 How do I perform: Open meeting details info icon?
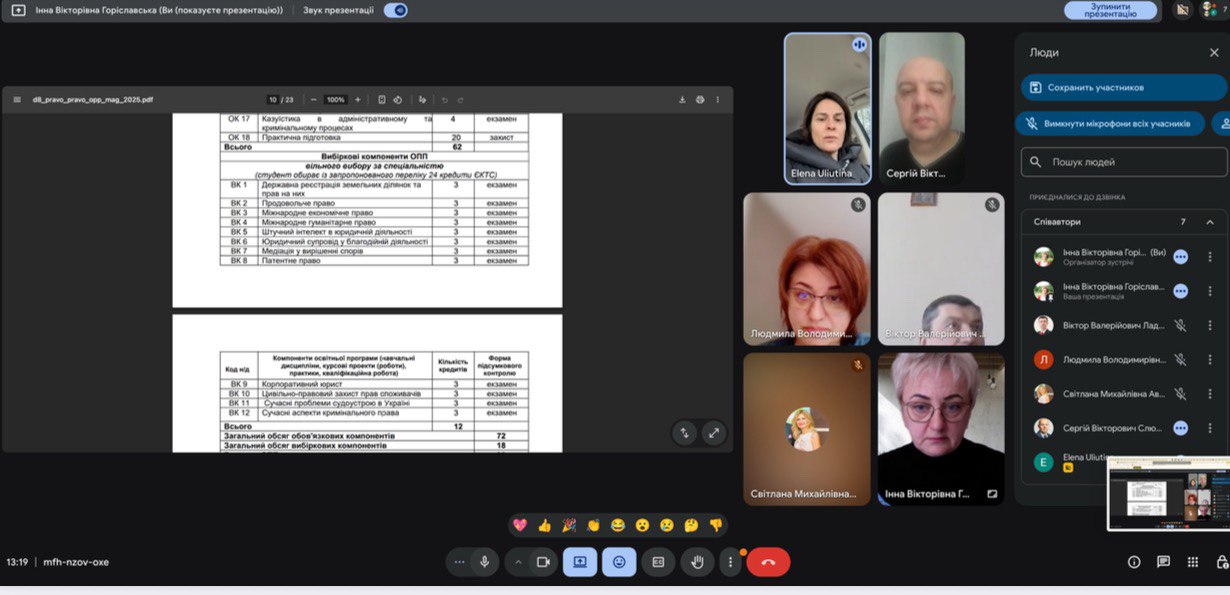(x=1134, y=562)
